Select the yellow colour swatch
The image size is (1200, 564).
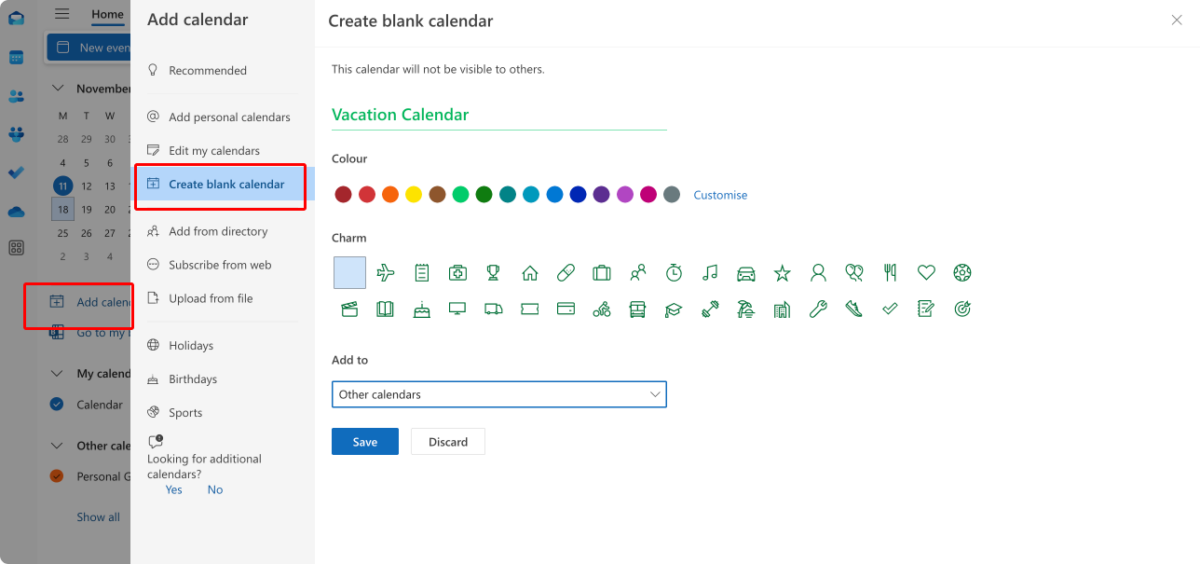point(413,194)
